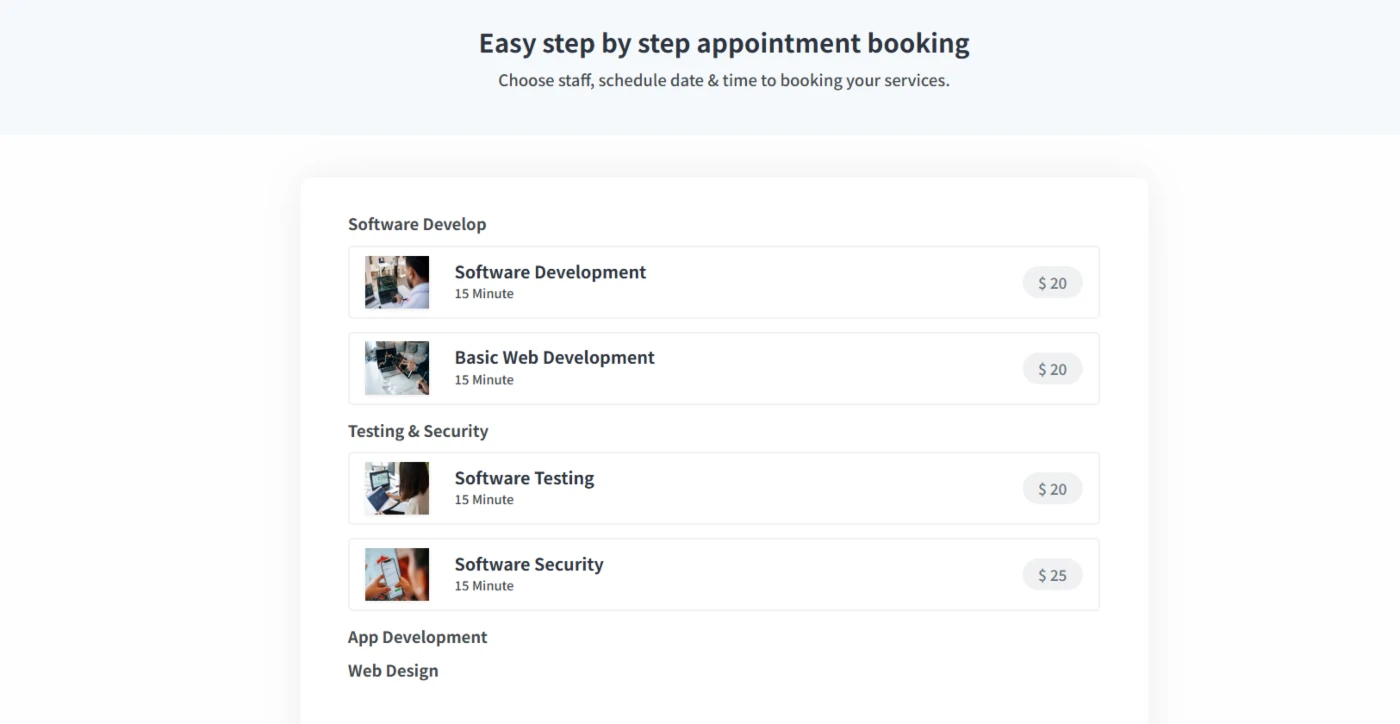This screenshot has width=1400, height=724.
Task: Select the Software Development service title
Action: click(x=550, y=272)
